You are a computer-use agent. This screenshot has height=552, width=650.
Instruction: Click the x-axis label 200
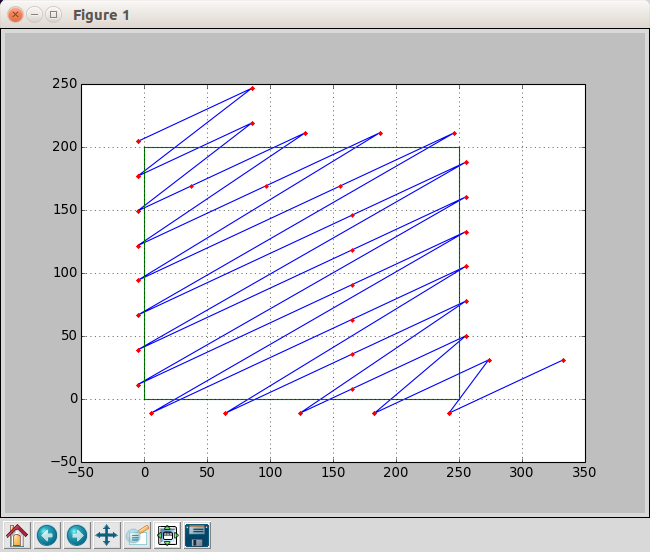[395, 472]
